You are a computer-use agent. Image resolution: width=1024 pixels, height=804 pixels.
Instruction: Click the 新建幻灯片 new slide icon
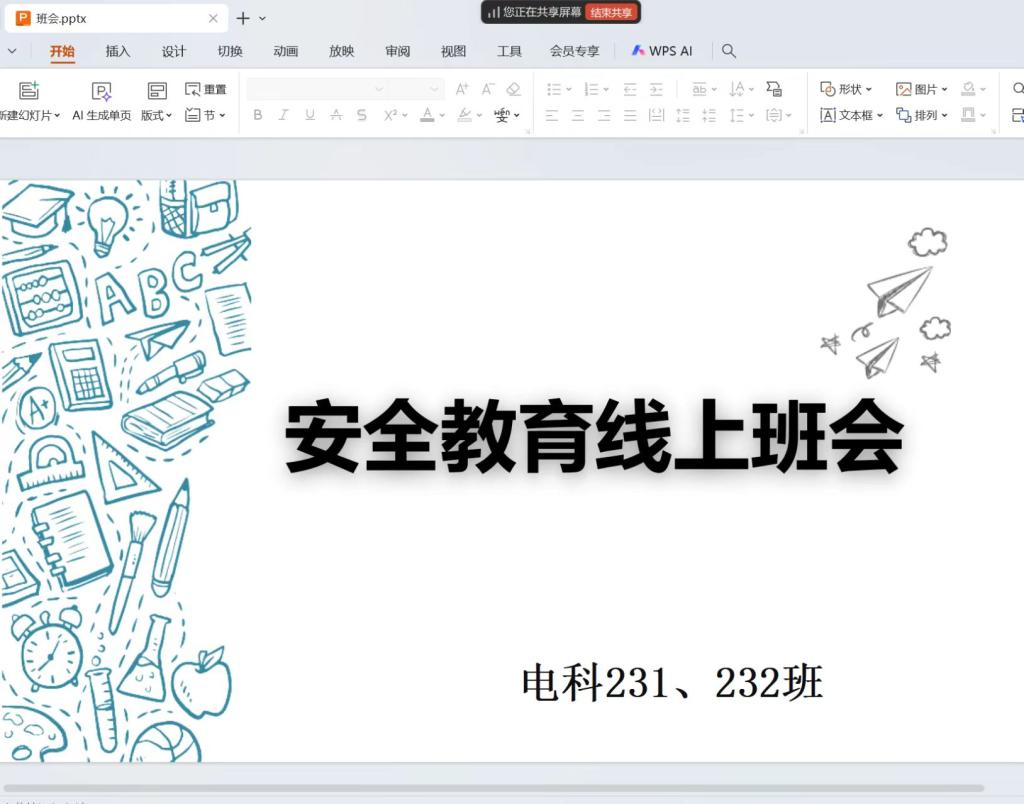click(x=28, y=91)
